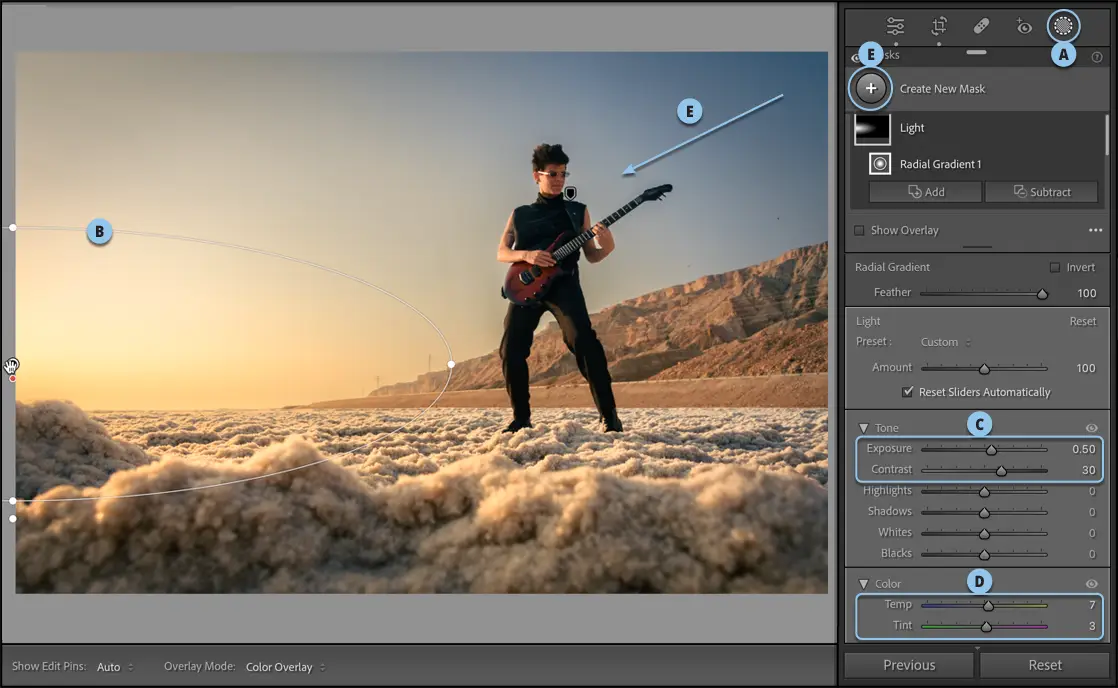Toggle the Invert checkbox
Screen dimensions: 1118x688
(x=1055, y=267)
